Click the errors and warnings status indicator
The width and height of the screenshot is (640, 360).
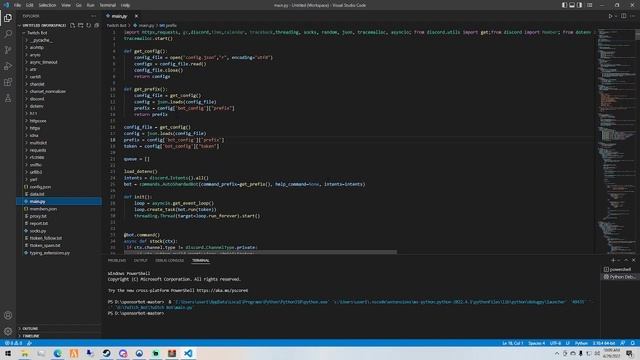[x=13, y=343]
